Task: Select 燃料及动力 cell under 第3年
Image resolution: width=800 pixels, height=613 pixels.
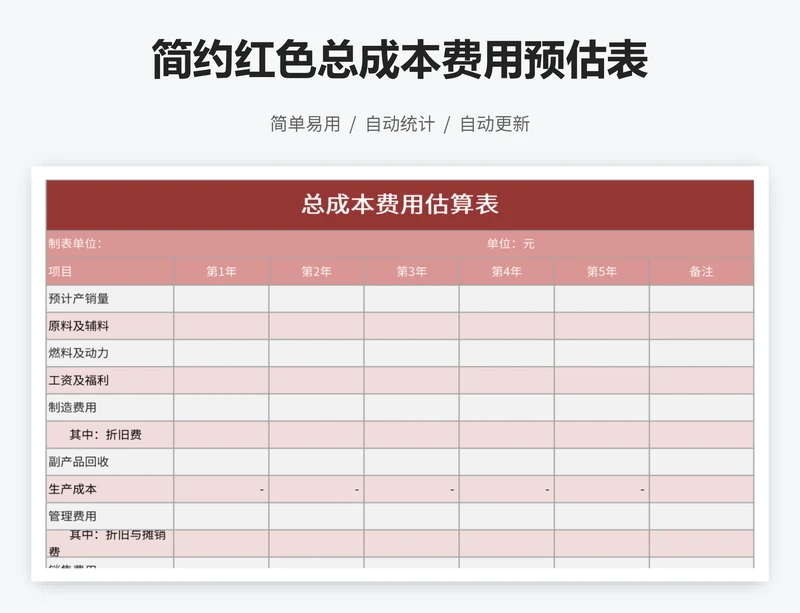Action: coord(411,353)
